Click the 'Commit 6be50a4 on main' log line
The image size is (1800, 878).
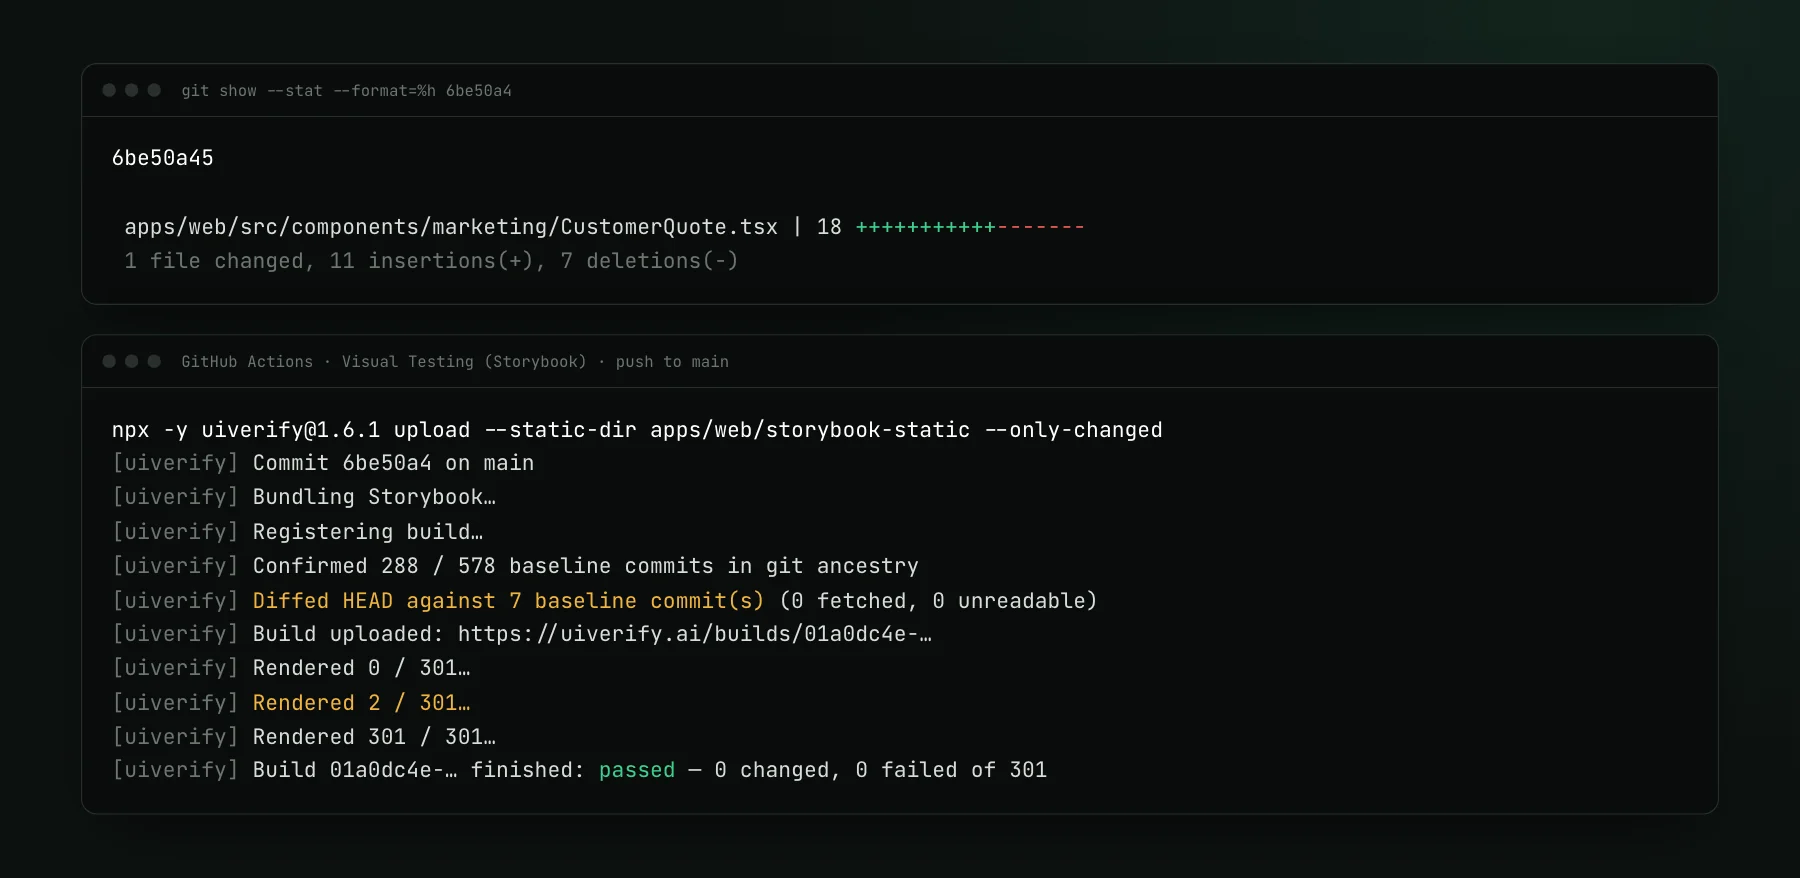pyautogui.click(x=323, y=463)
